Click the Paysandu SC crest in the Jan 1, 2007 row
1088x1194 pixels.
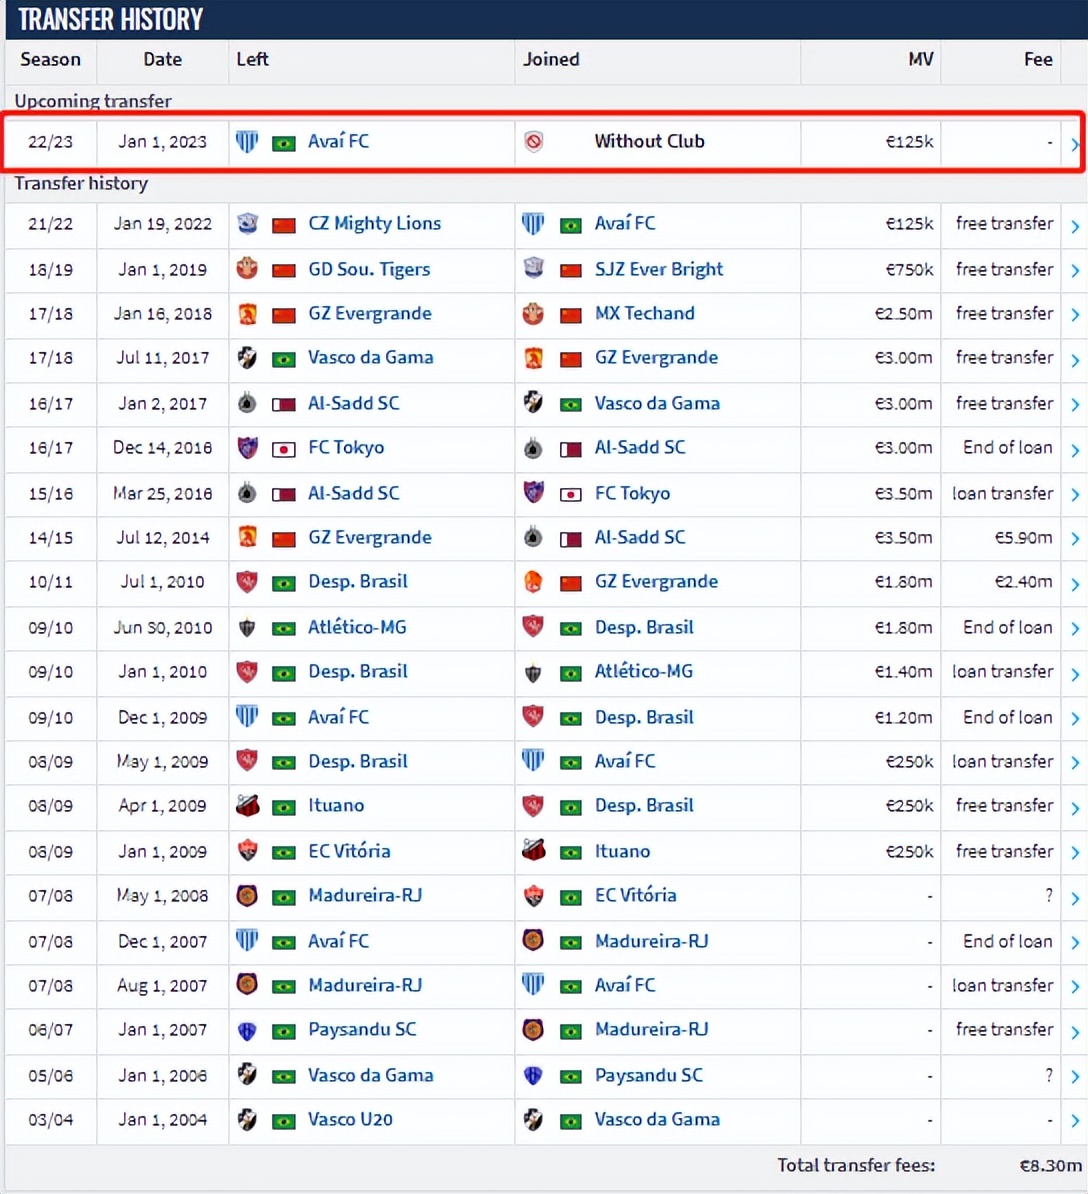(x=247, y=1030)
